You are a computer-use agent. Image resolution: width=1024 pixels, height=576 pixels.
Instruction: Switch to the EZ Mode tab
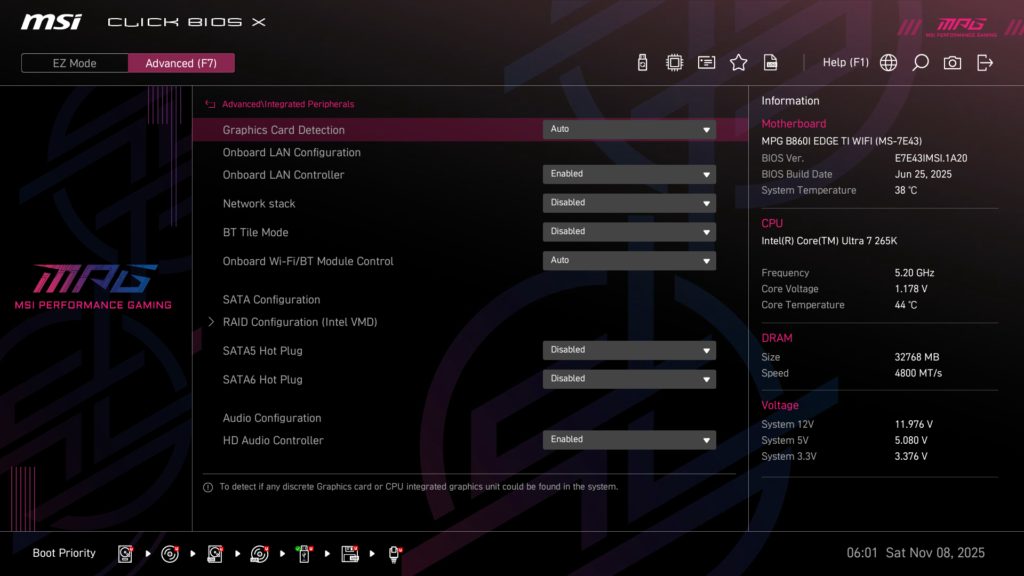(x=74, y=62)
